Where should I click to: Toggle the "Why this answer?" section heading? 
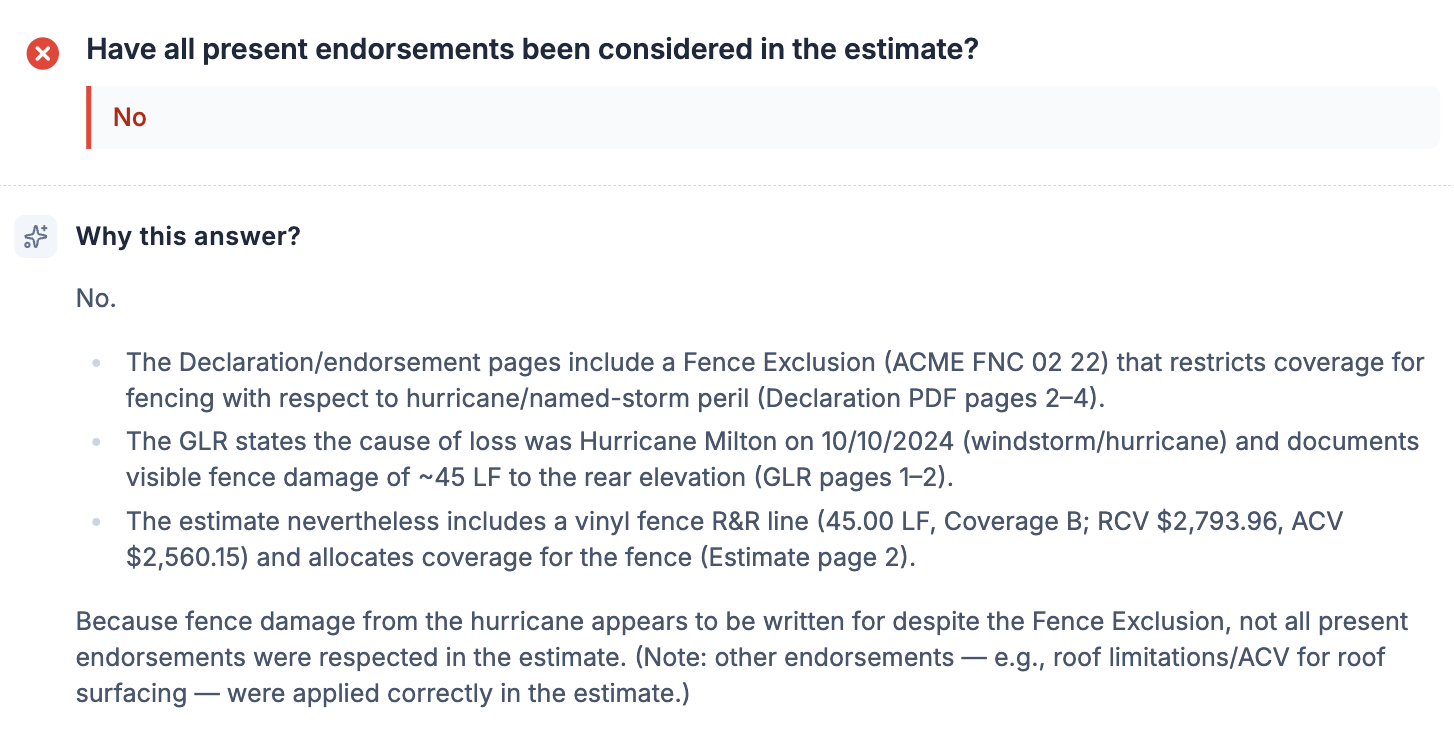tap(188, 237)
